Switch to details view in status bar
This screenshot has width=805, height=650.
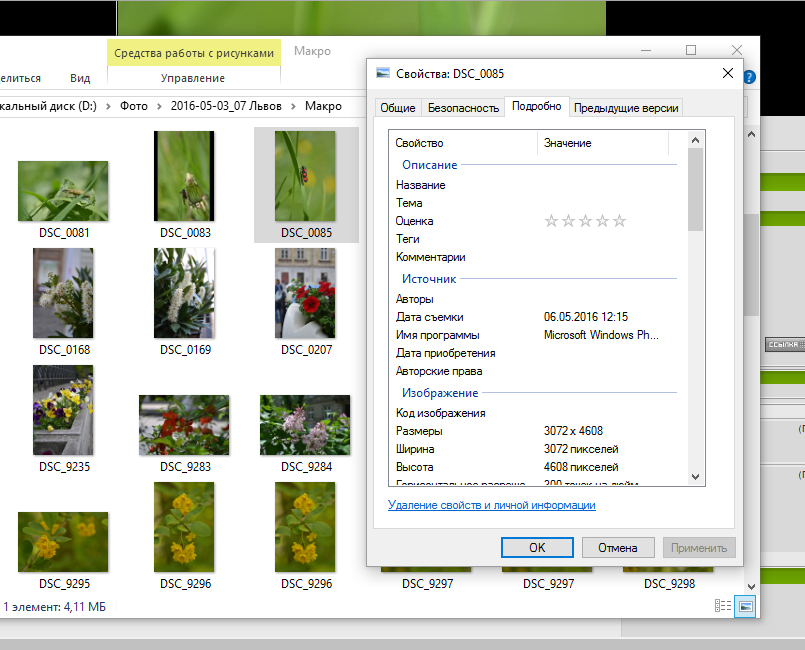(723, 606)
